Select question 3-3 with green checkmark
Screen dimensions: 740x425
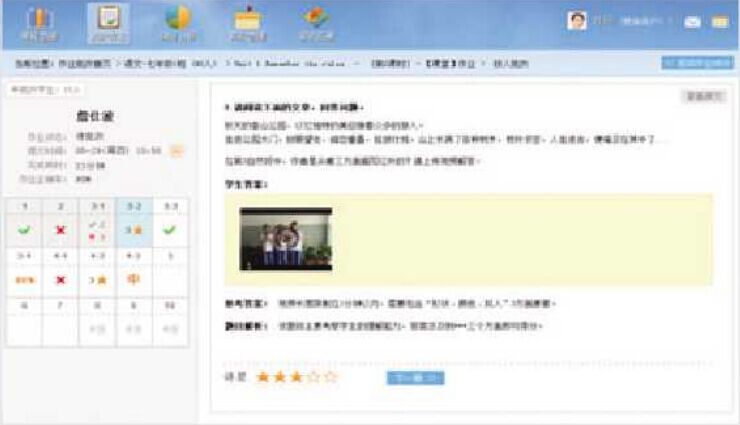(171, 229)
